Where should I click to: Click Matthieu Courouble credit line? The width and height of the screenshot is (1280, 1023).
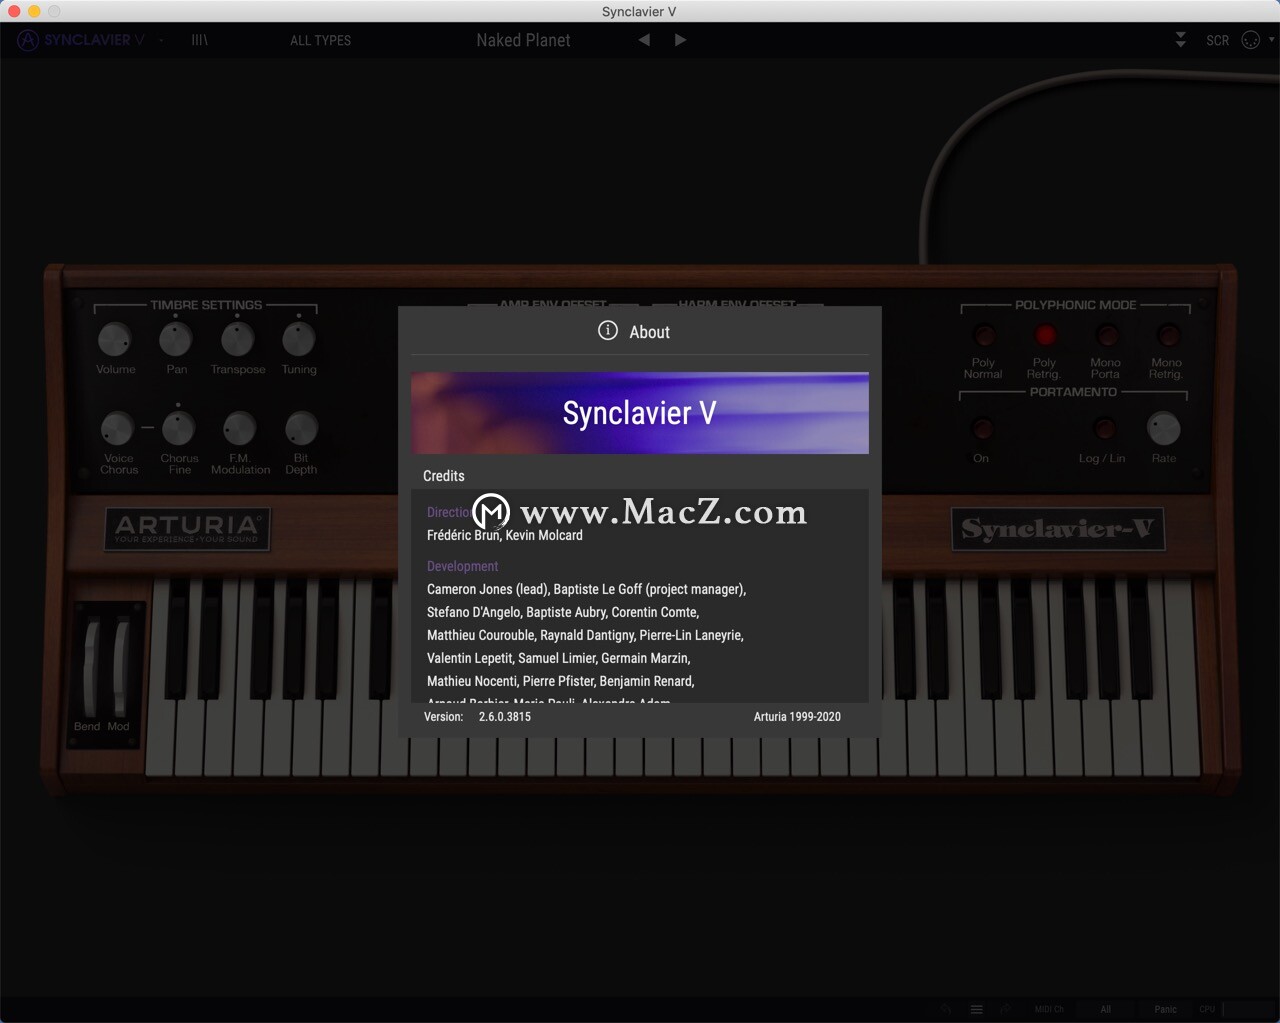coord(585,635)
